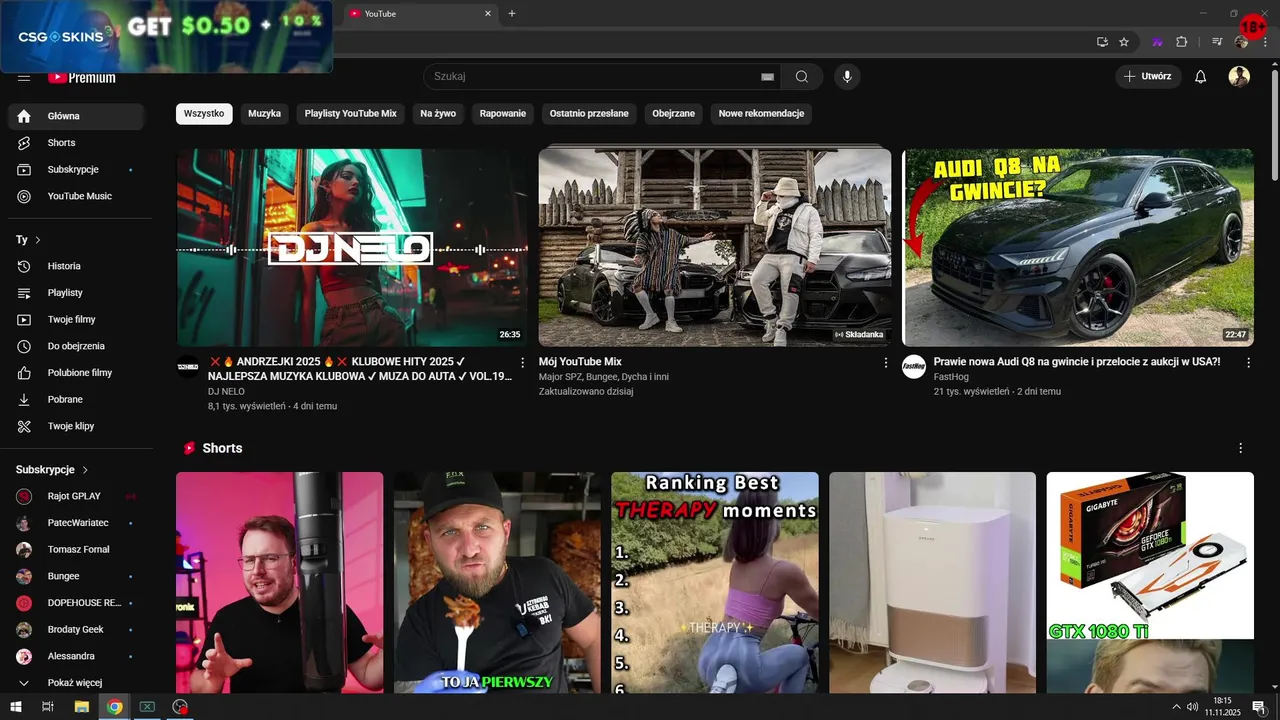Open the Windows Start menu
The width and height of the screenshot is (1280, 720).
(15, 707)
